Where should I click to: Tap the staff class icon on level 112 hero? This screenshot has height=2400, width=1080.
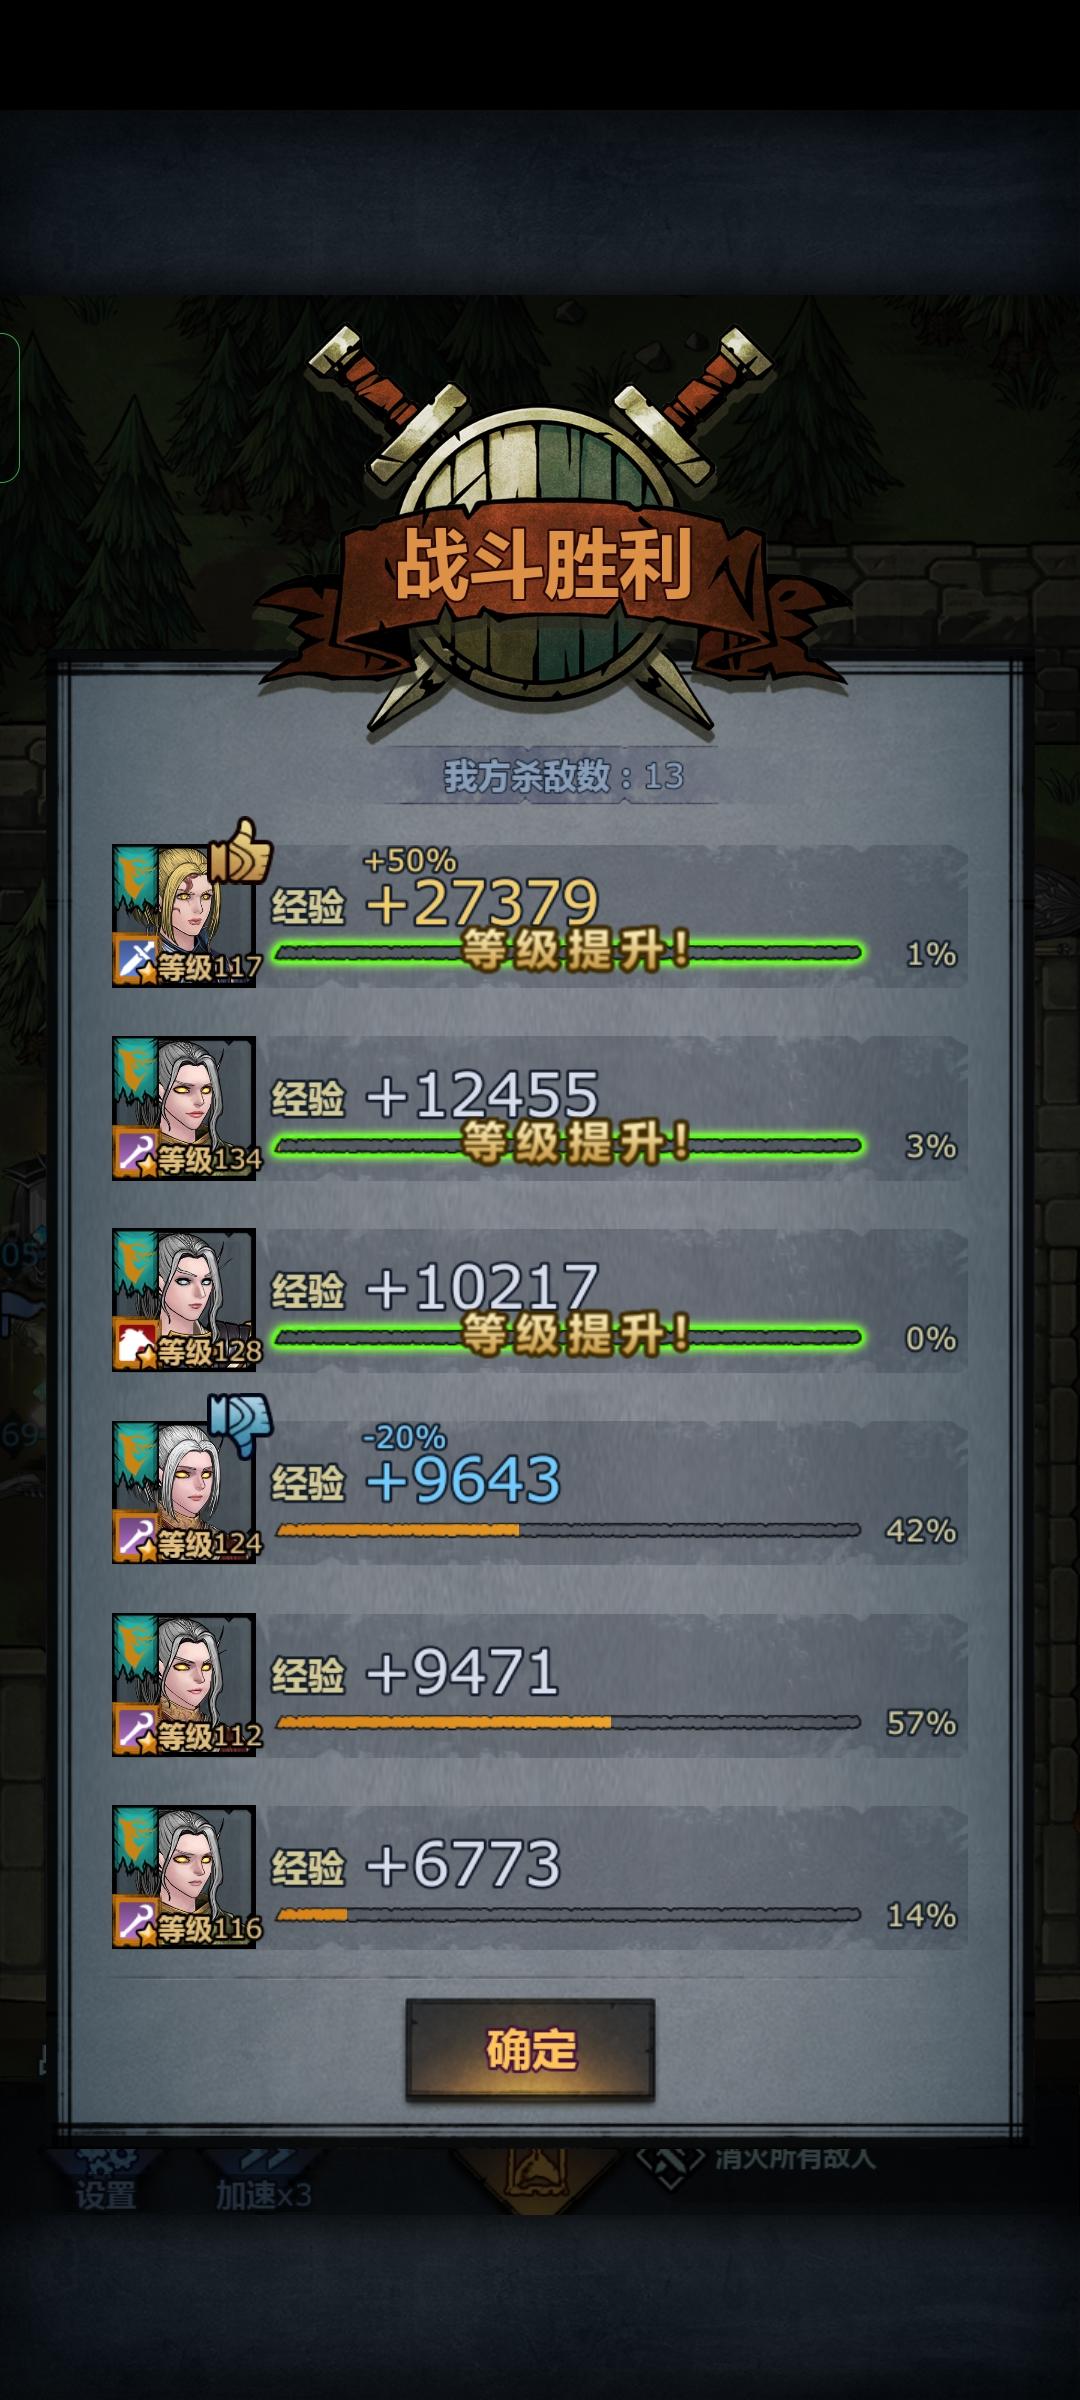point(136,1729)
